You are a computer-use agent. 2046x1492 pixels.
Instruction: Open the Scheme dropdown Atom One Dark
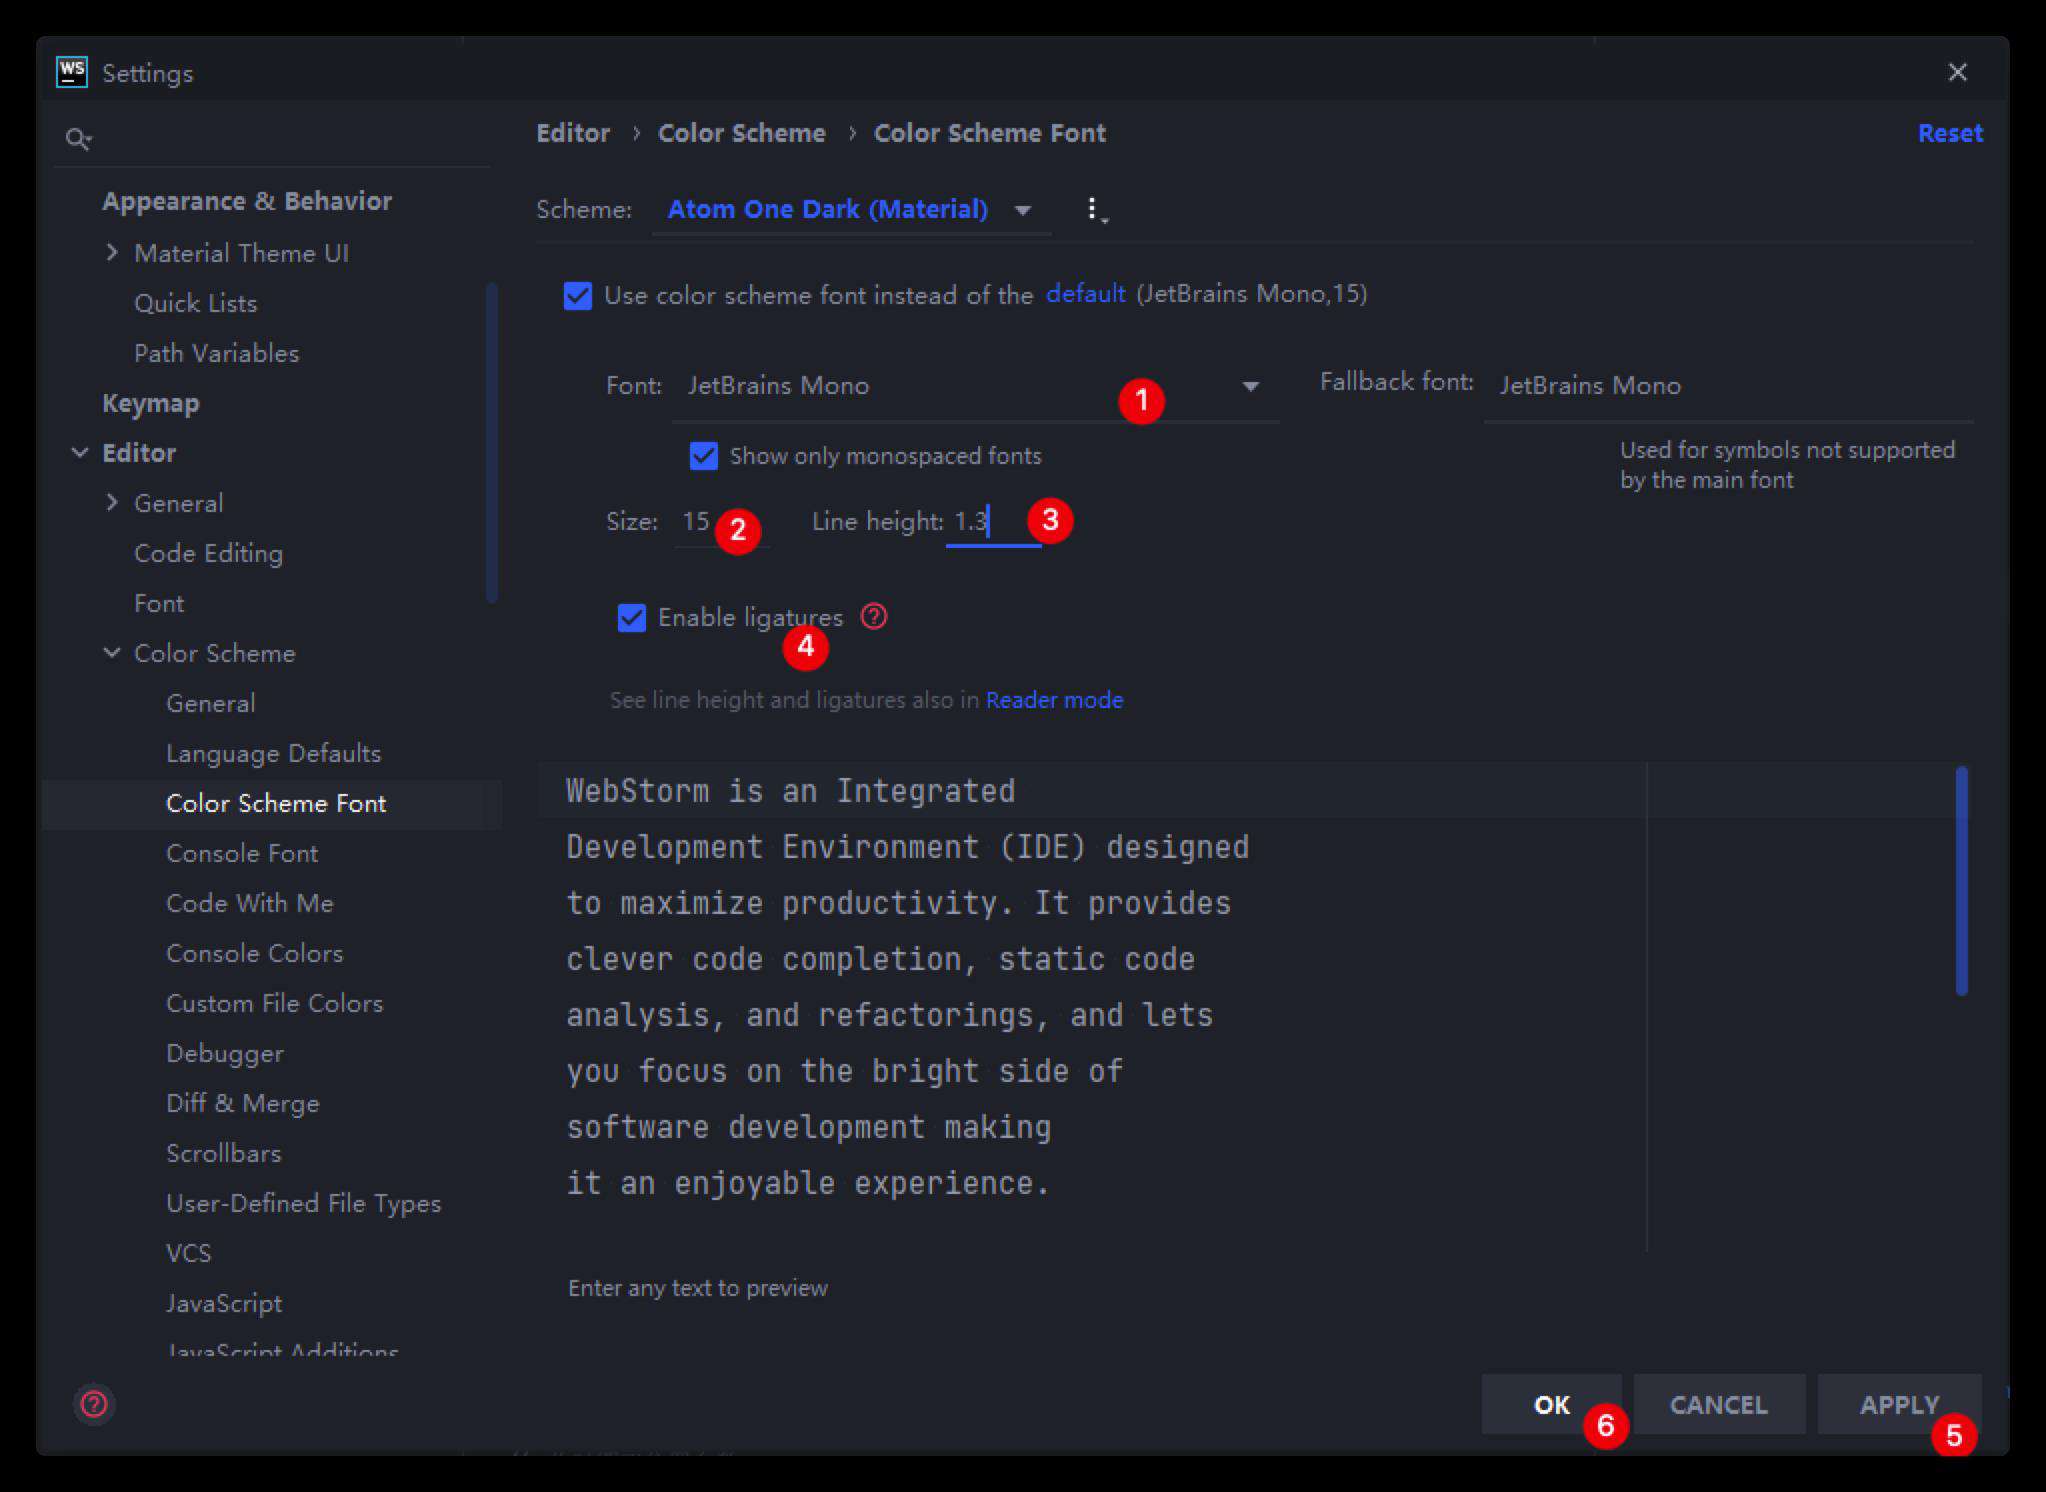[851, 210]
